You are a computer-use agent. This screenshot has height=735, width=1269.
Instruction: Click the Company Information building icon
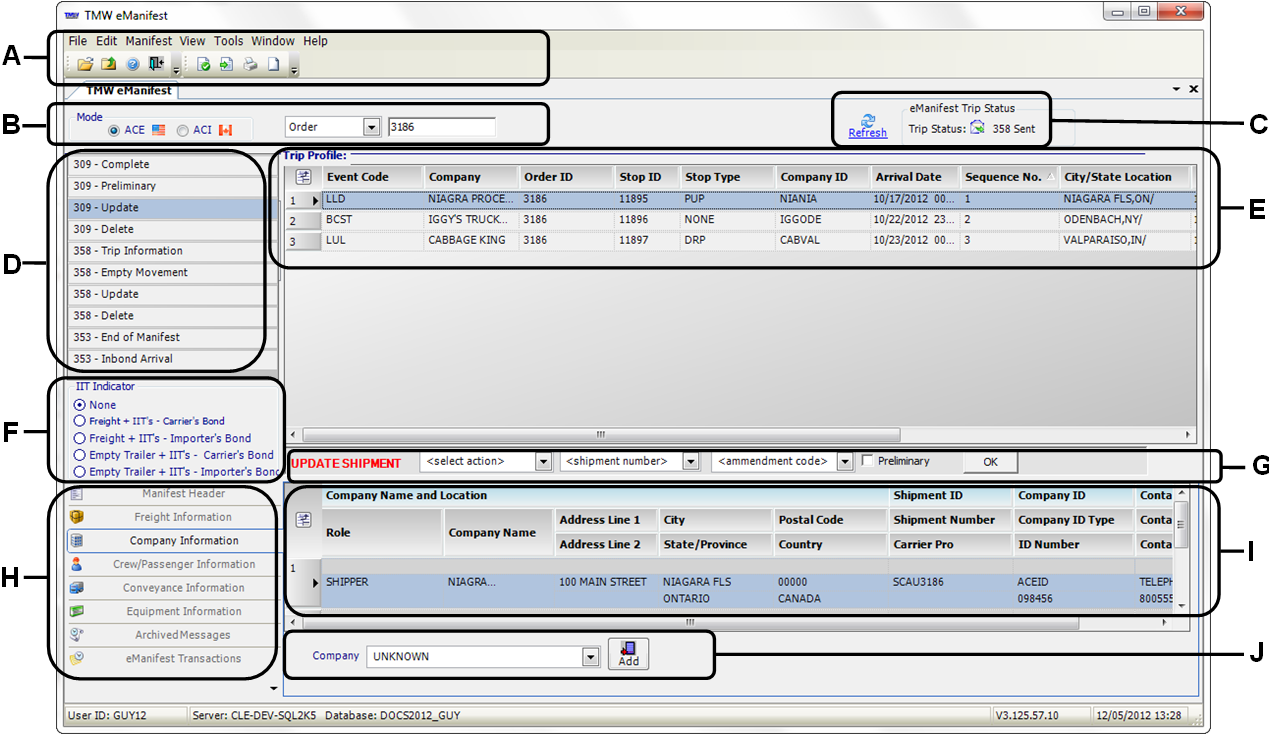[x=77, y=541]
